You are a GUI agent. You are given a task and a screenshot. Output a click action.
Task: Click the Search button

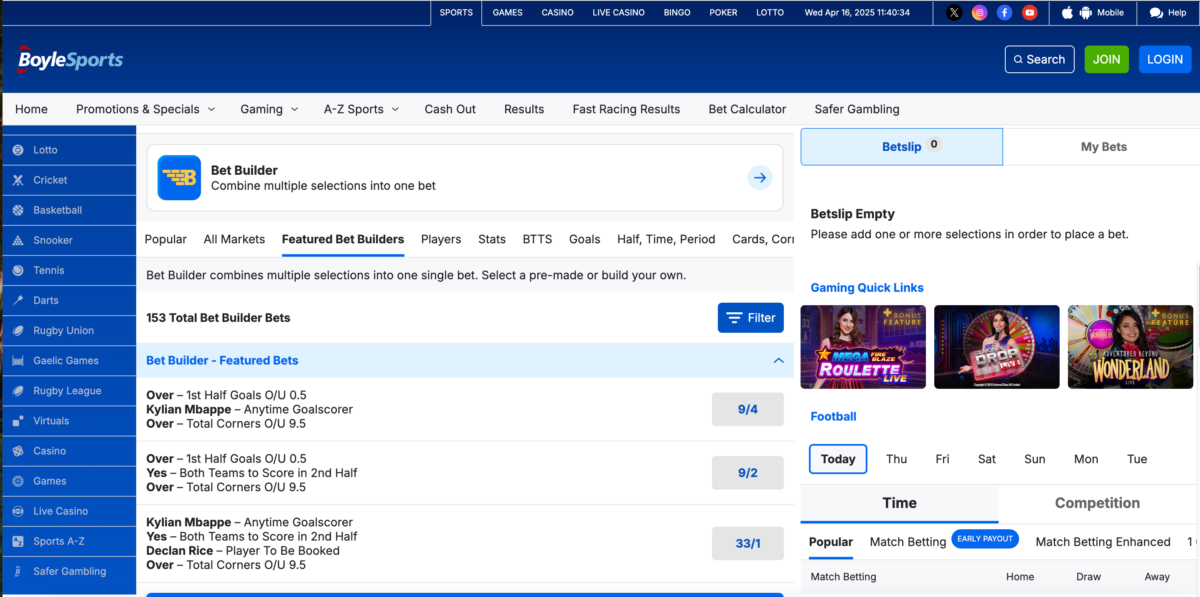1039,59
